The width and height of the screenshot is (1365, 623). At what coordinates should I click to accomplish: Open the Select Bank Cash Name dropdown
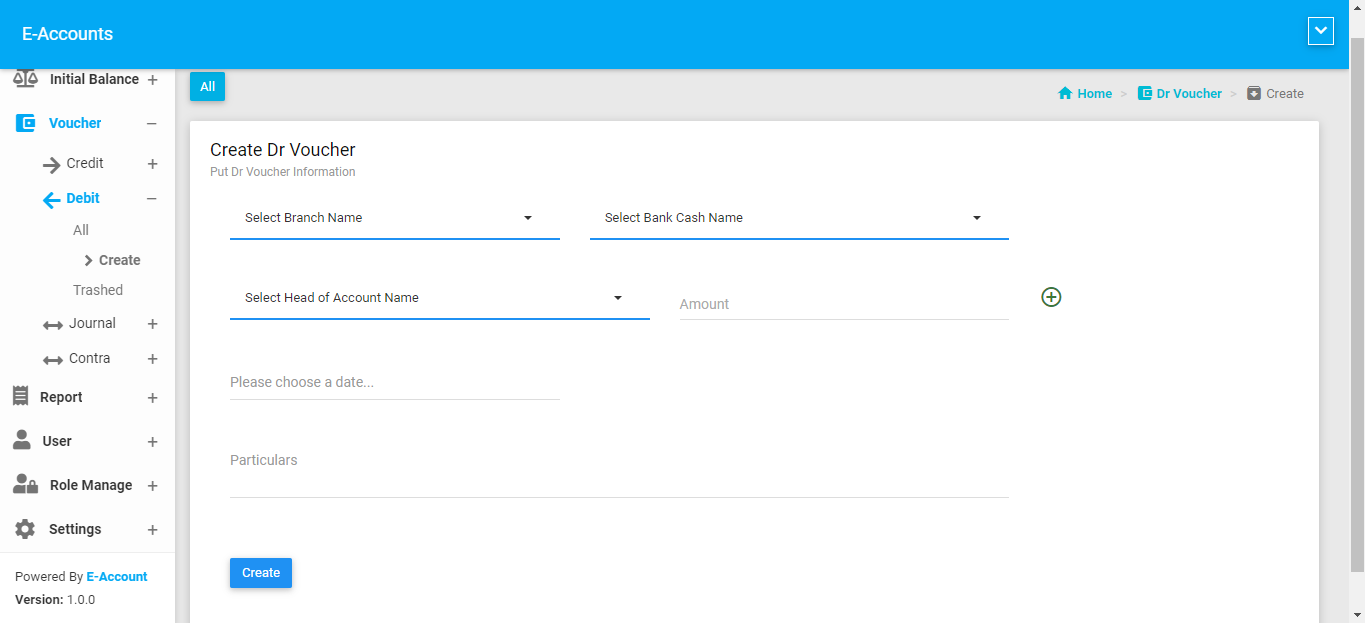point(798,218)
